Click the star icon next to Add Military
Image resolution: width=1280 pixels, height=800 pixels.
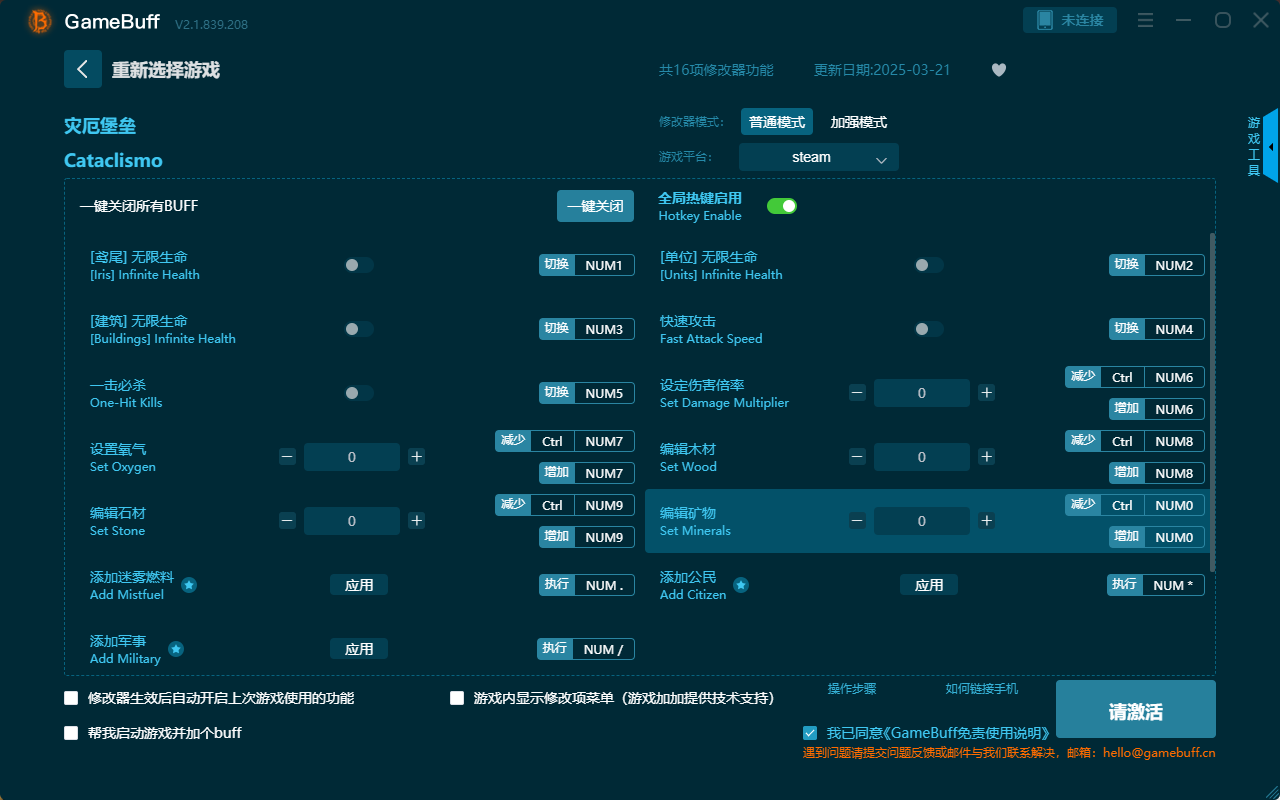175,650
